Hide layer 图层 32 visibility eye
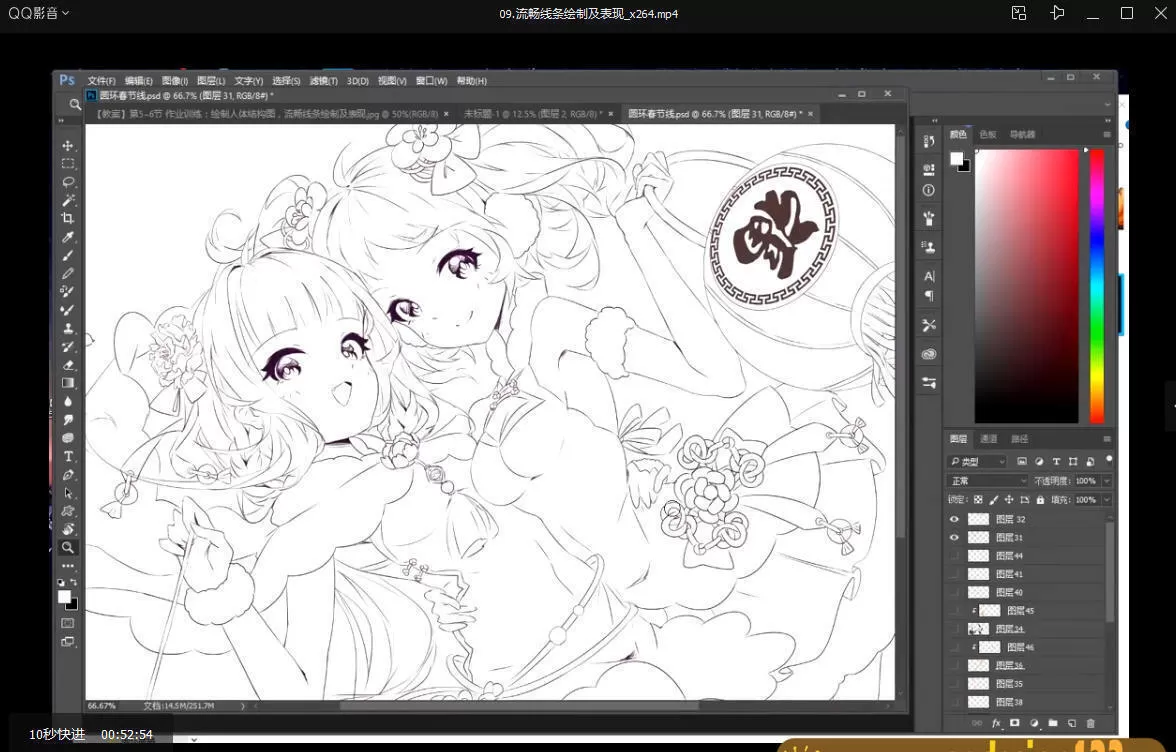 pos(954,519)
